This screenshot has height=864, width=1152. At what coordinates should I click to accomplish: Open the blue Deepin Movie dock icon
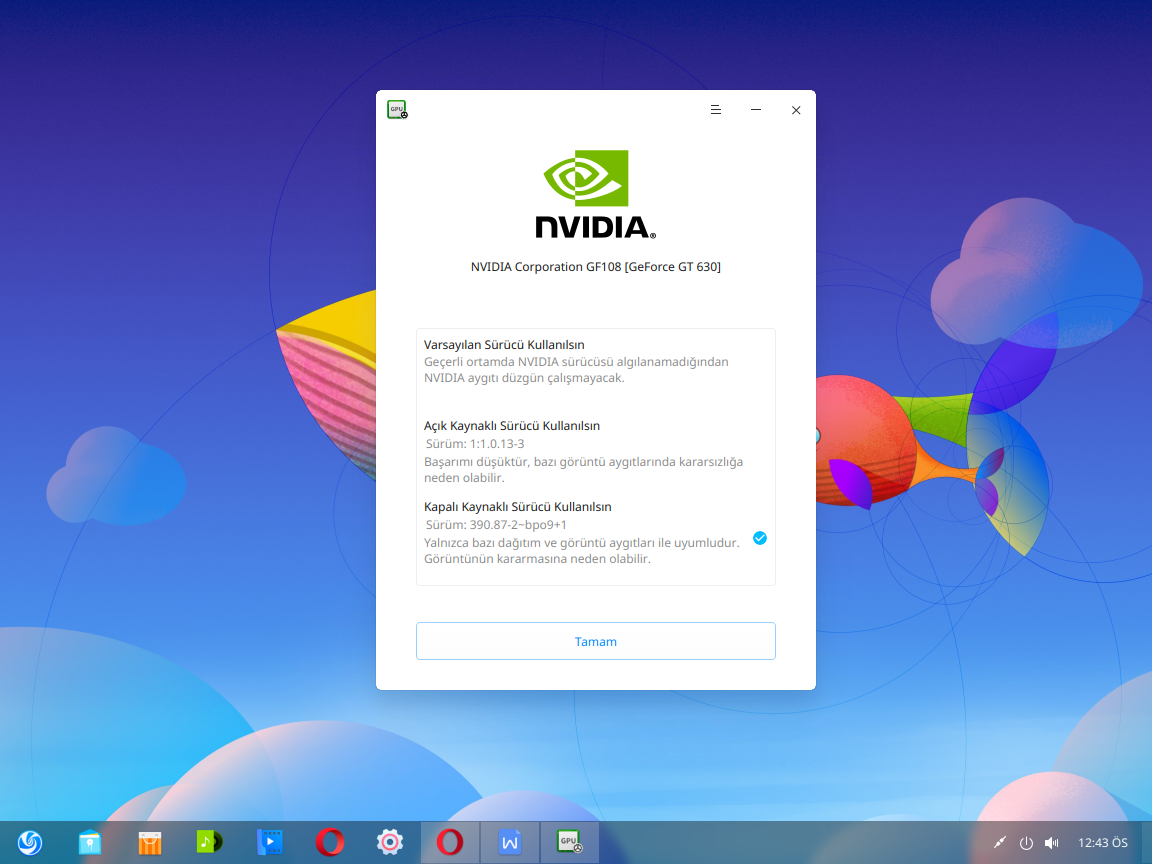pos(270,843)
